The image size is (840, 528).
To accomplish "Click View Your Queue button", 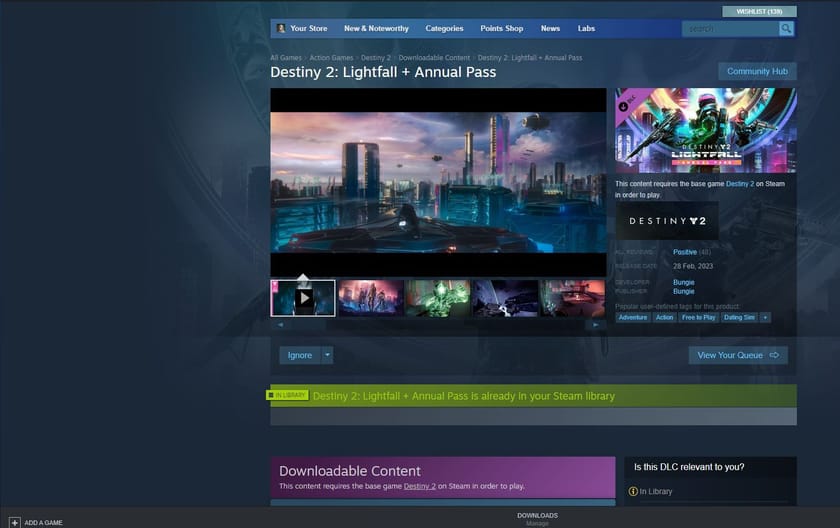I will coord(738,355).
